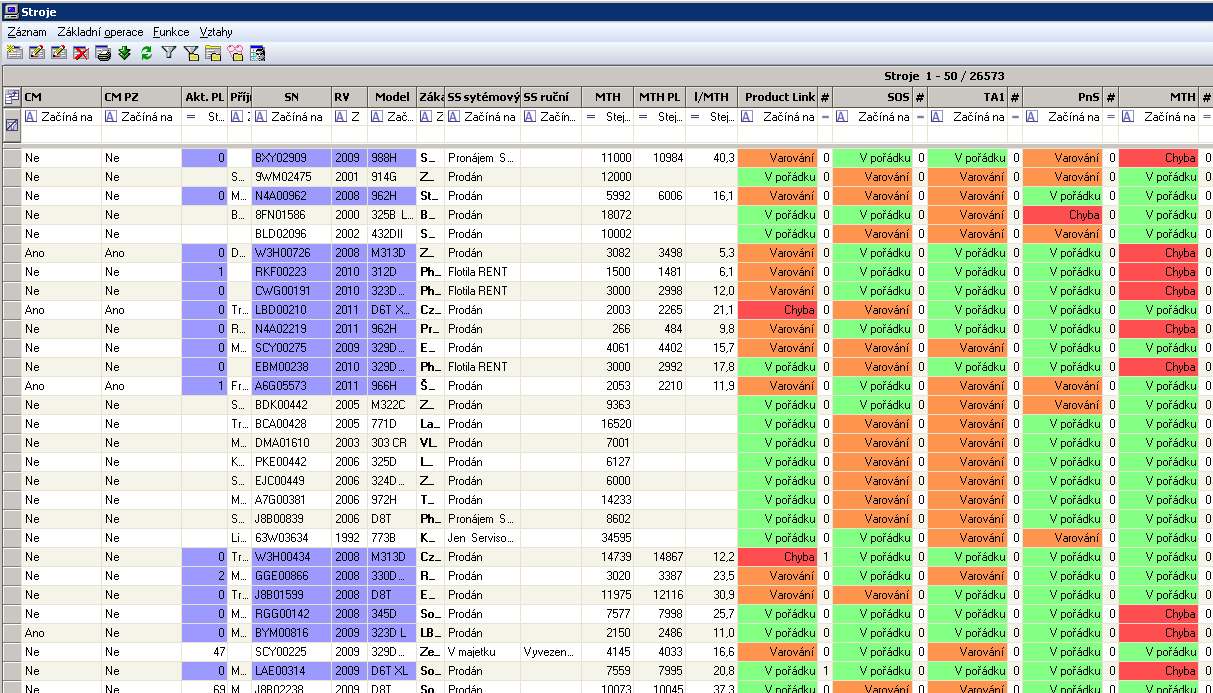Click the print toolbar icon
This screenshot has width=1213, height=693.
pos(102,53)
